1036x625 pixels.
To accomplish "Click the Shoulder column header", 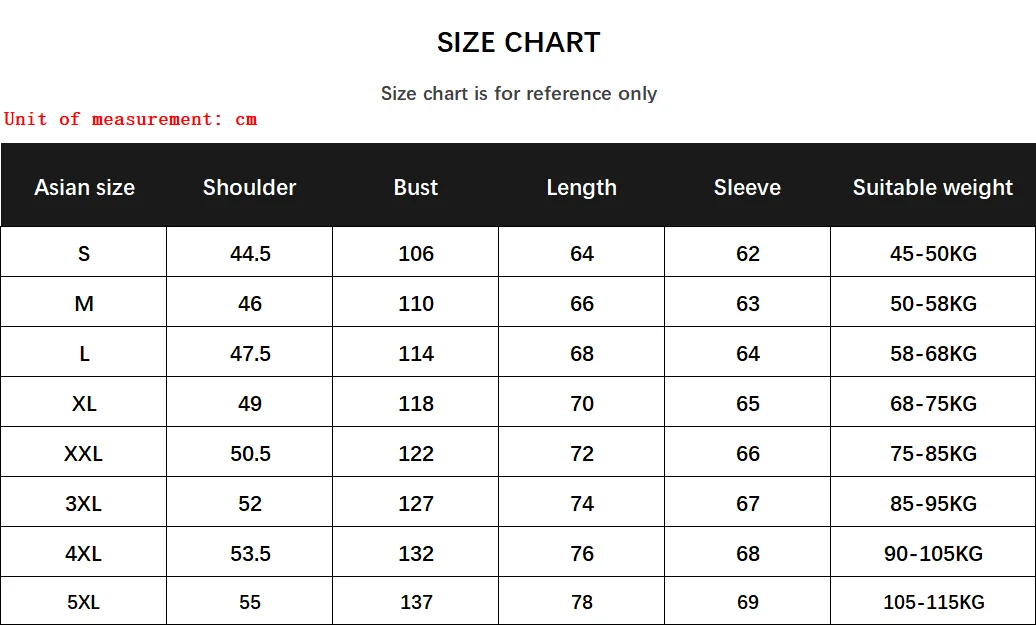I will tap(249, 187).
